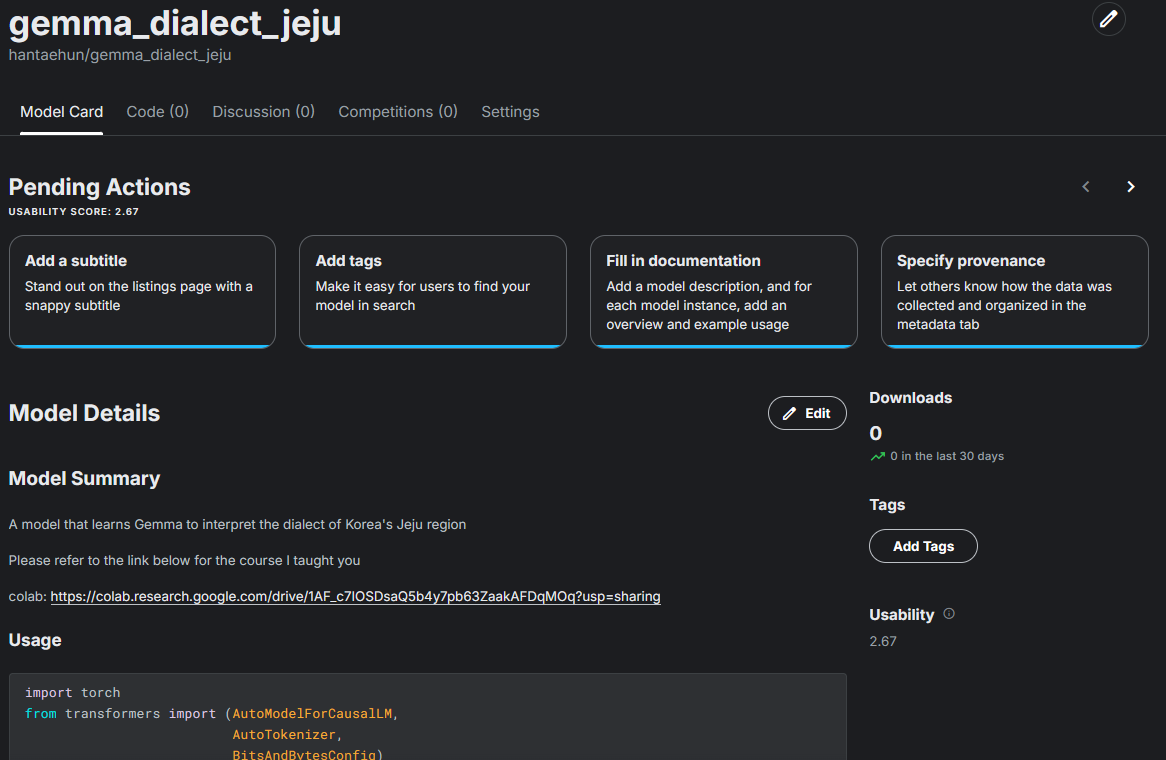Switch to the Code (0) tab
The height and width of the screenshot is (760, 1166).
(157, 112)
